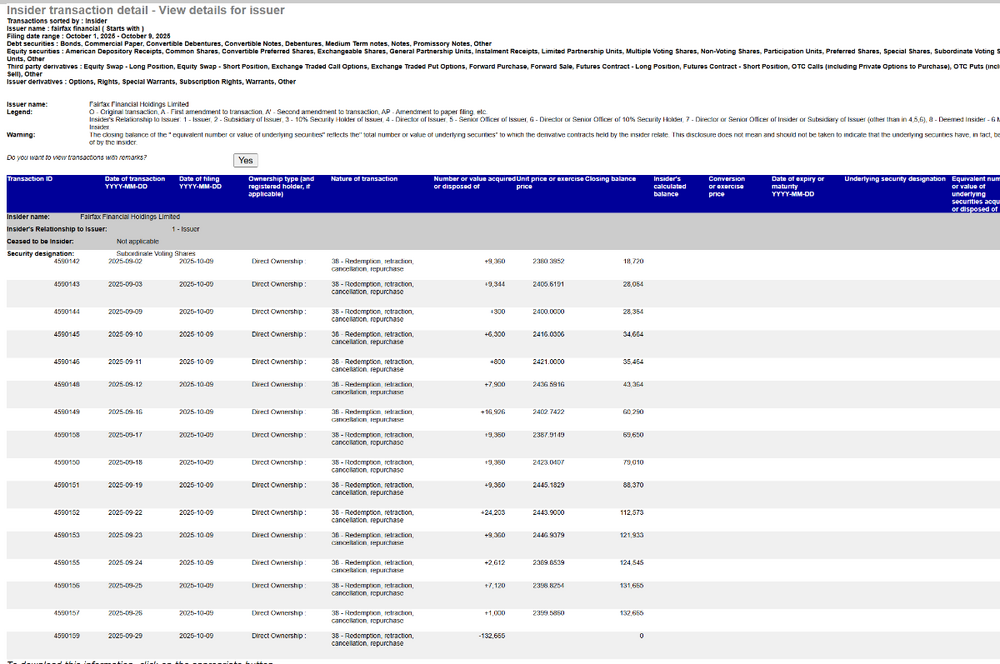Select transaction ID 4590151
The image size is (1000, 664).
point(67,485)
